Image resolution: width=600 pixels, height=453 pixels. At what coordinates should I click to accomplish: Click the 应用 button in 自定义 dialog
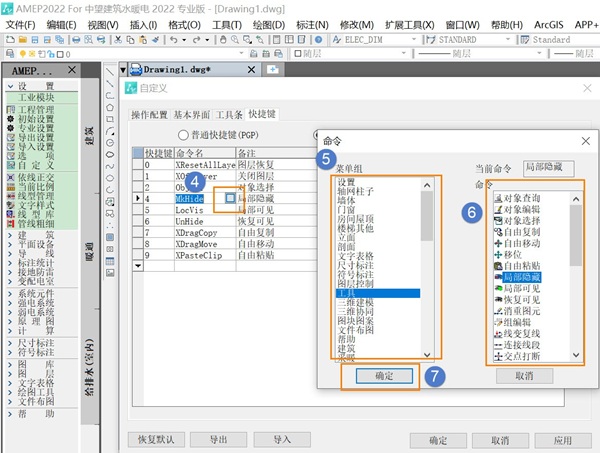(562, 440)
